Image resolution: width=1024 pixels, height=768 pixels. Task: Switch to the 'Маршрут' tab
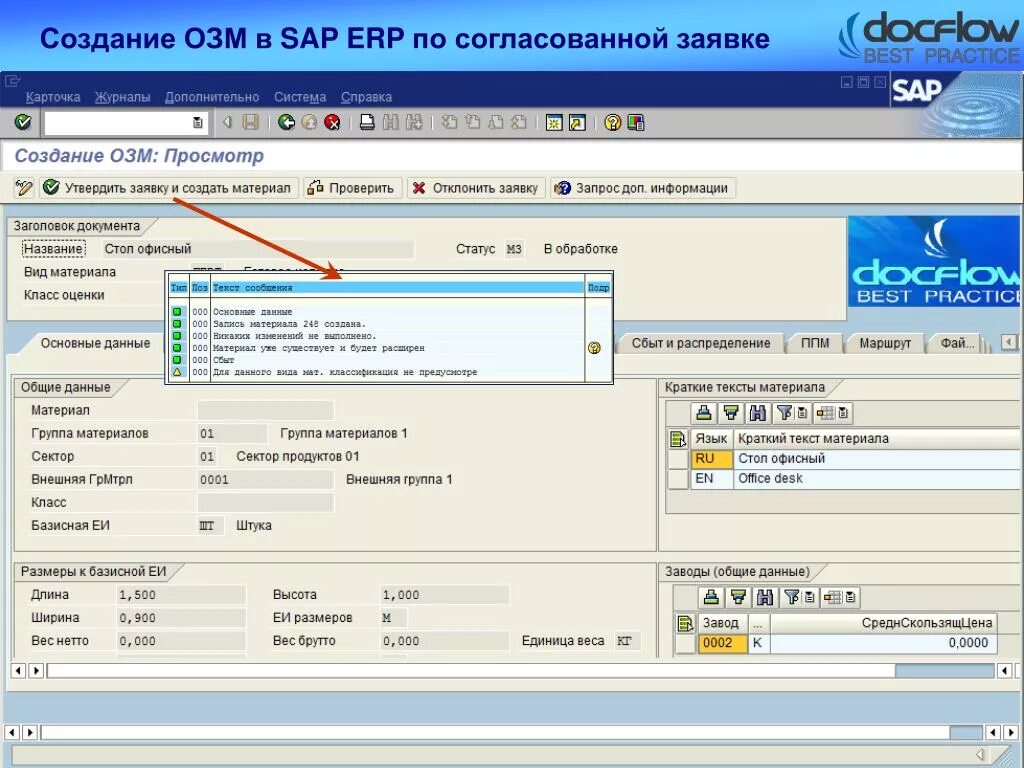click(885, 343)
